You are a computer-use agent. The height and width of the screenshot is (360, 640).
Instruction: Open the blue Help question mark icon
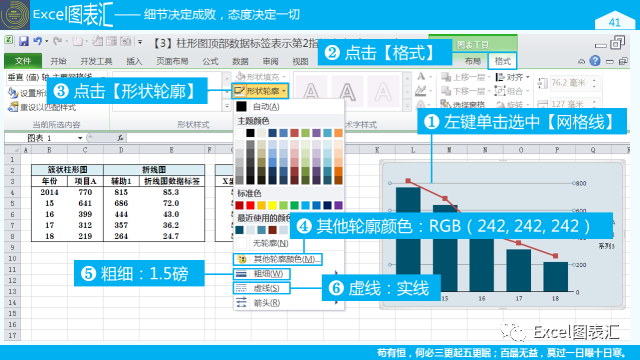tap(595, 61)
